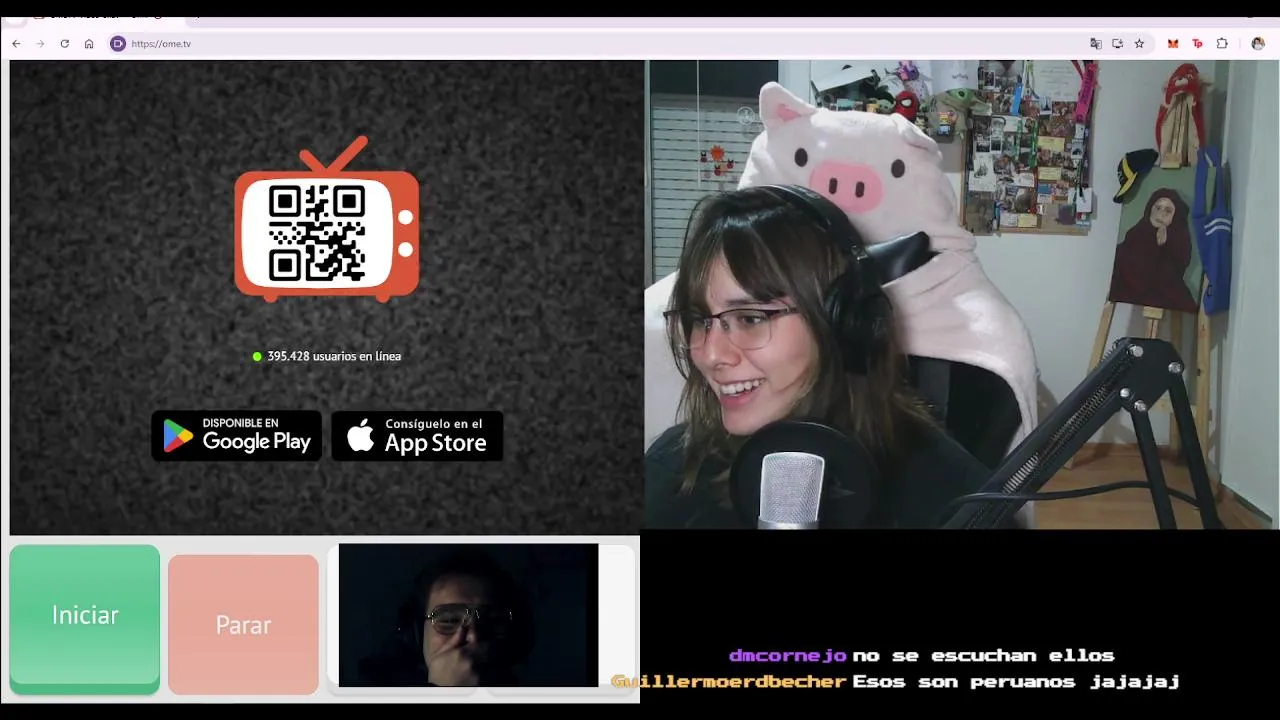Open the App Store download badge
This screenshot has width=1280, height=720.
coord(417,436)
